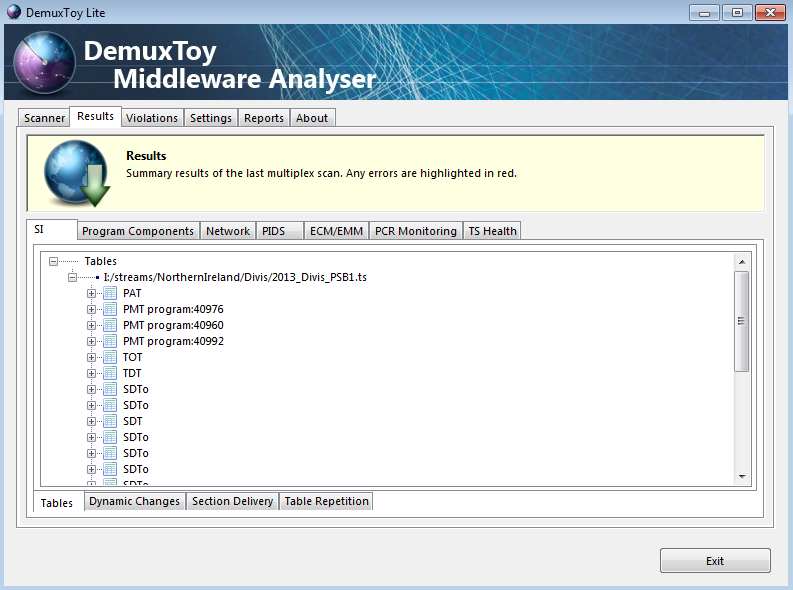Image resolution: width=793 pixels, height=590 pixels.
Task: Select the 'PMT program:40976' row text
Action: click(x=173, y=309)
